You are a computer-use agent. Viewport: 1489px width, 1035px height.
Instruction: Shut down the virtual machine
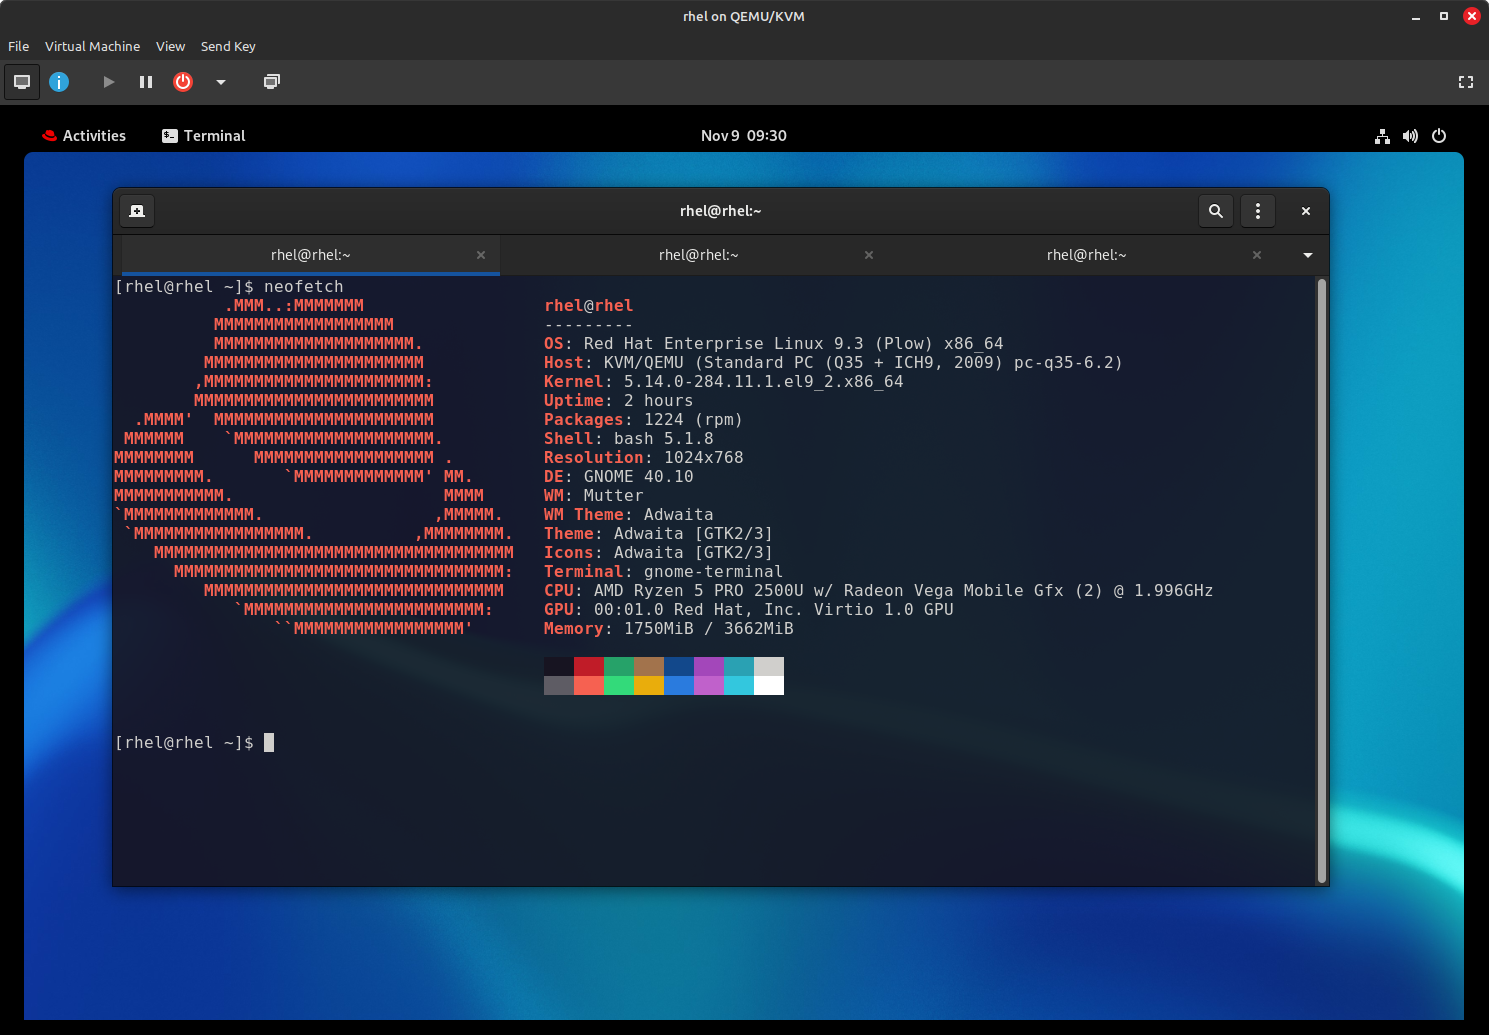coord(183,82)
